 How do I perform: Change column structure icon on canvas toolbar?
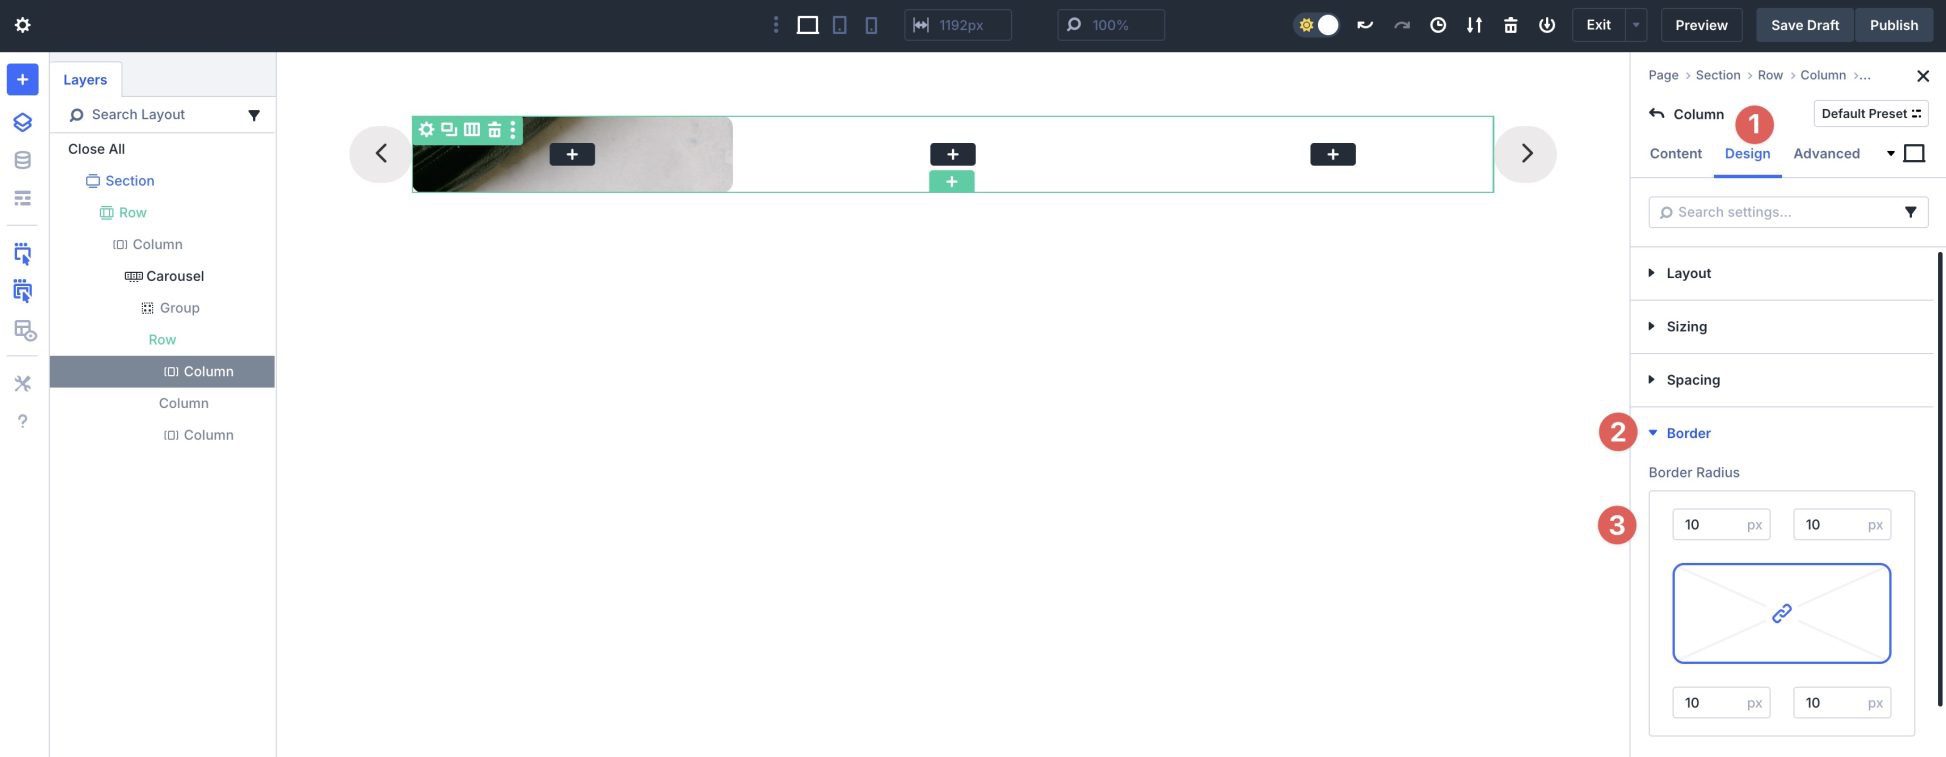[471, 129]
